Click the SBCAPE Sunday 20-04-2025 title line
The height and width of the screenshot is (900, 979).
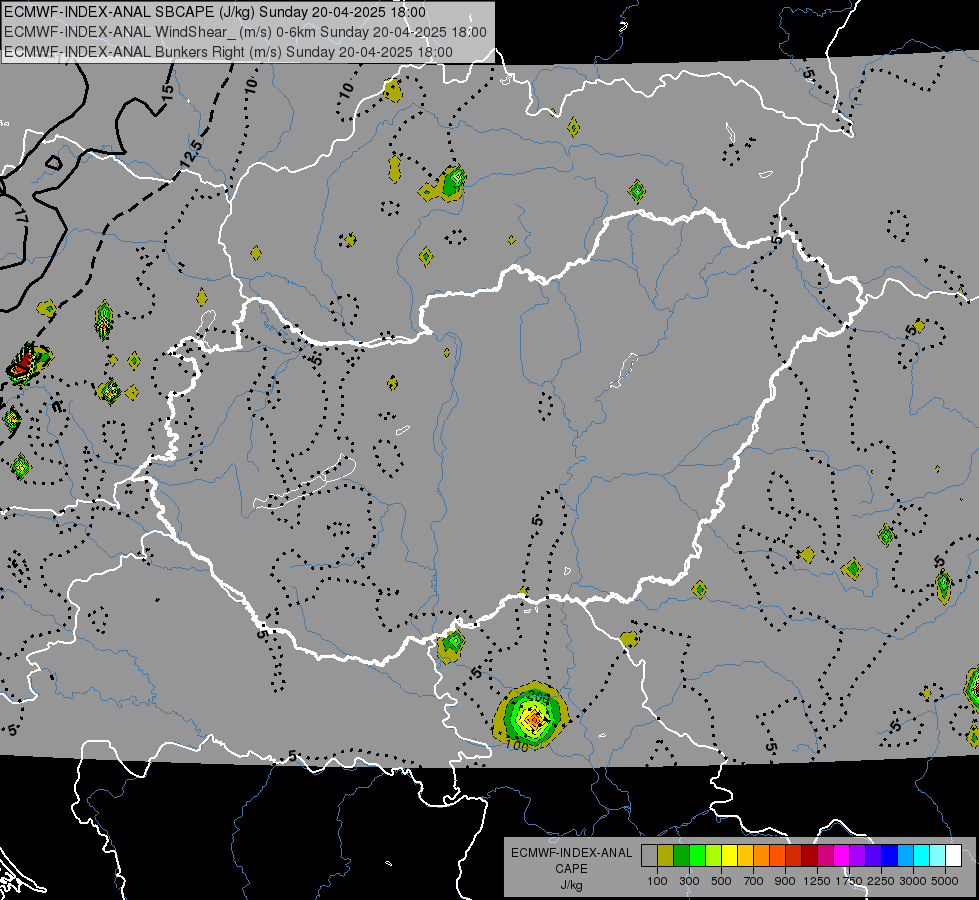click(215, 12)
